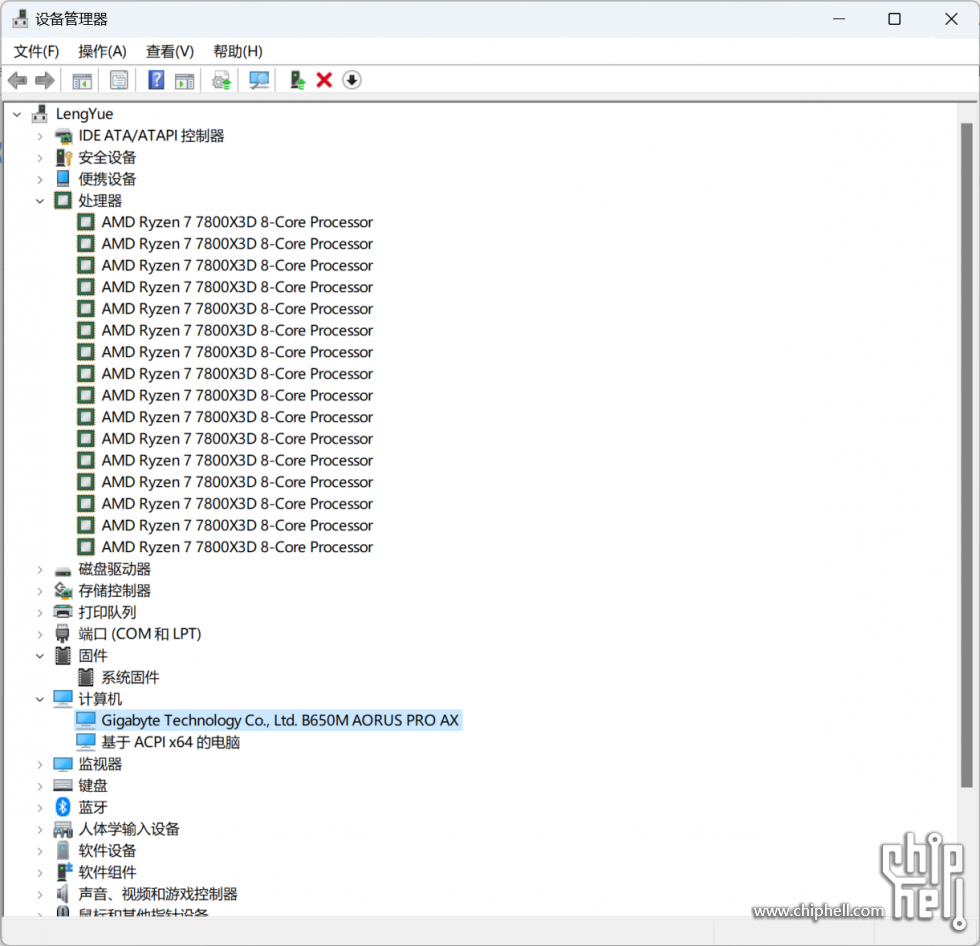Click the 处理器 processor category icon

click(63, 201)
